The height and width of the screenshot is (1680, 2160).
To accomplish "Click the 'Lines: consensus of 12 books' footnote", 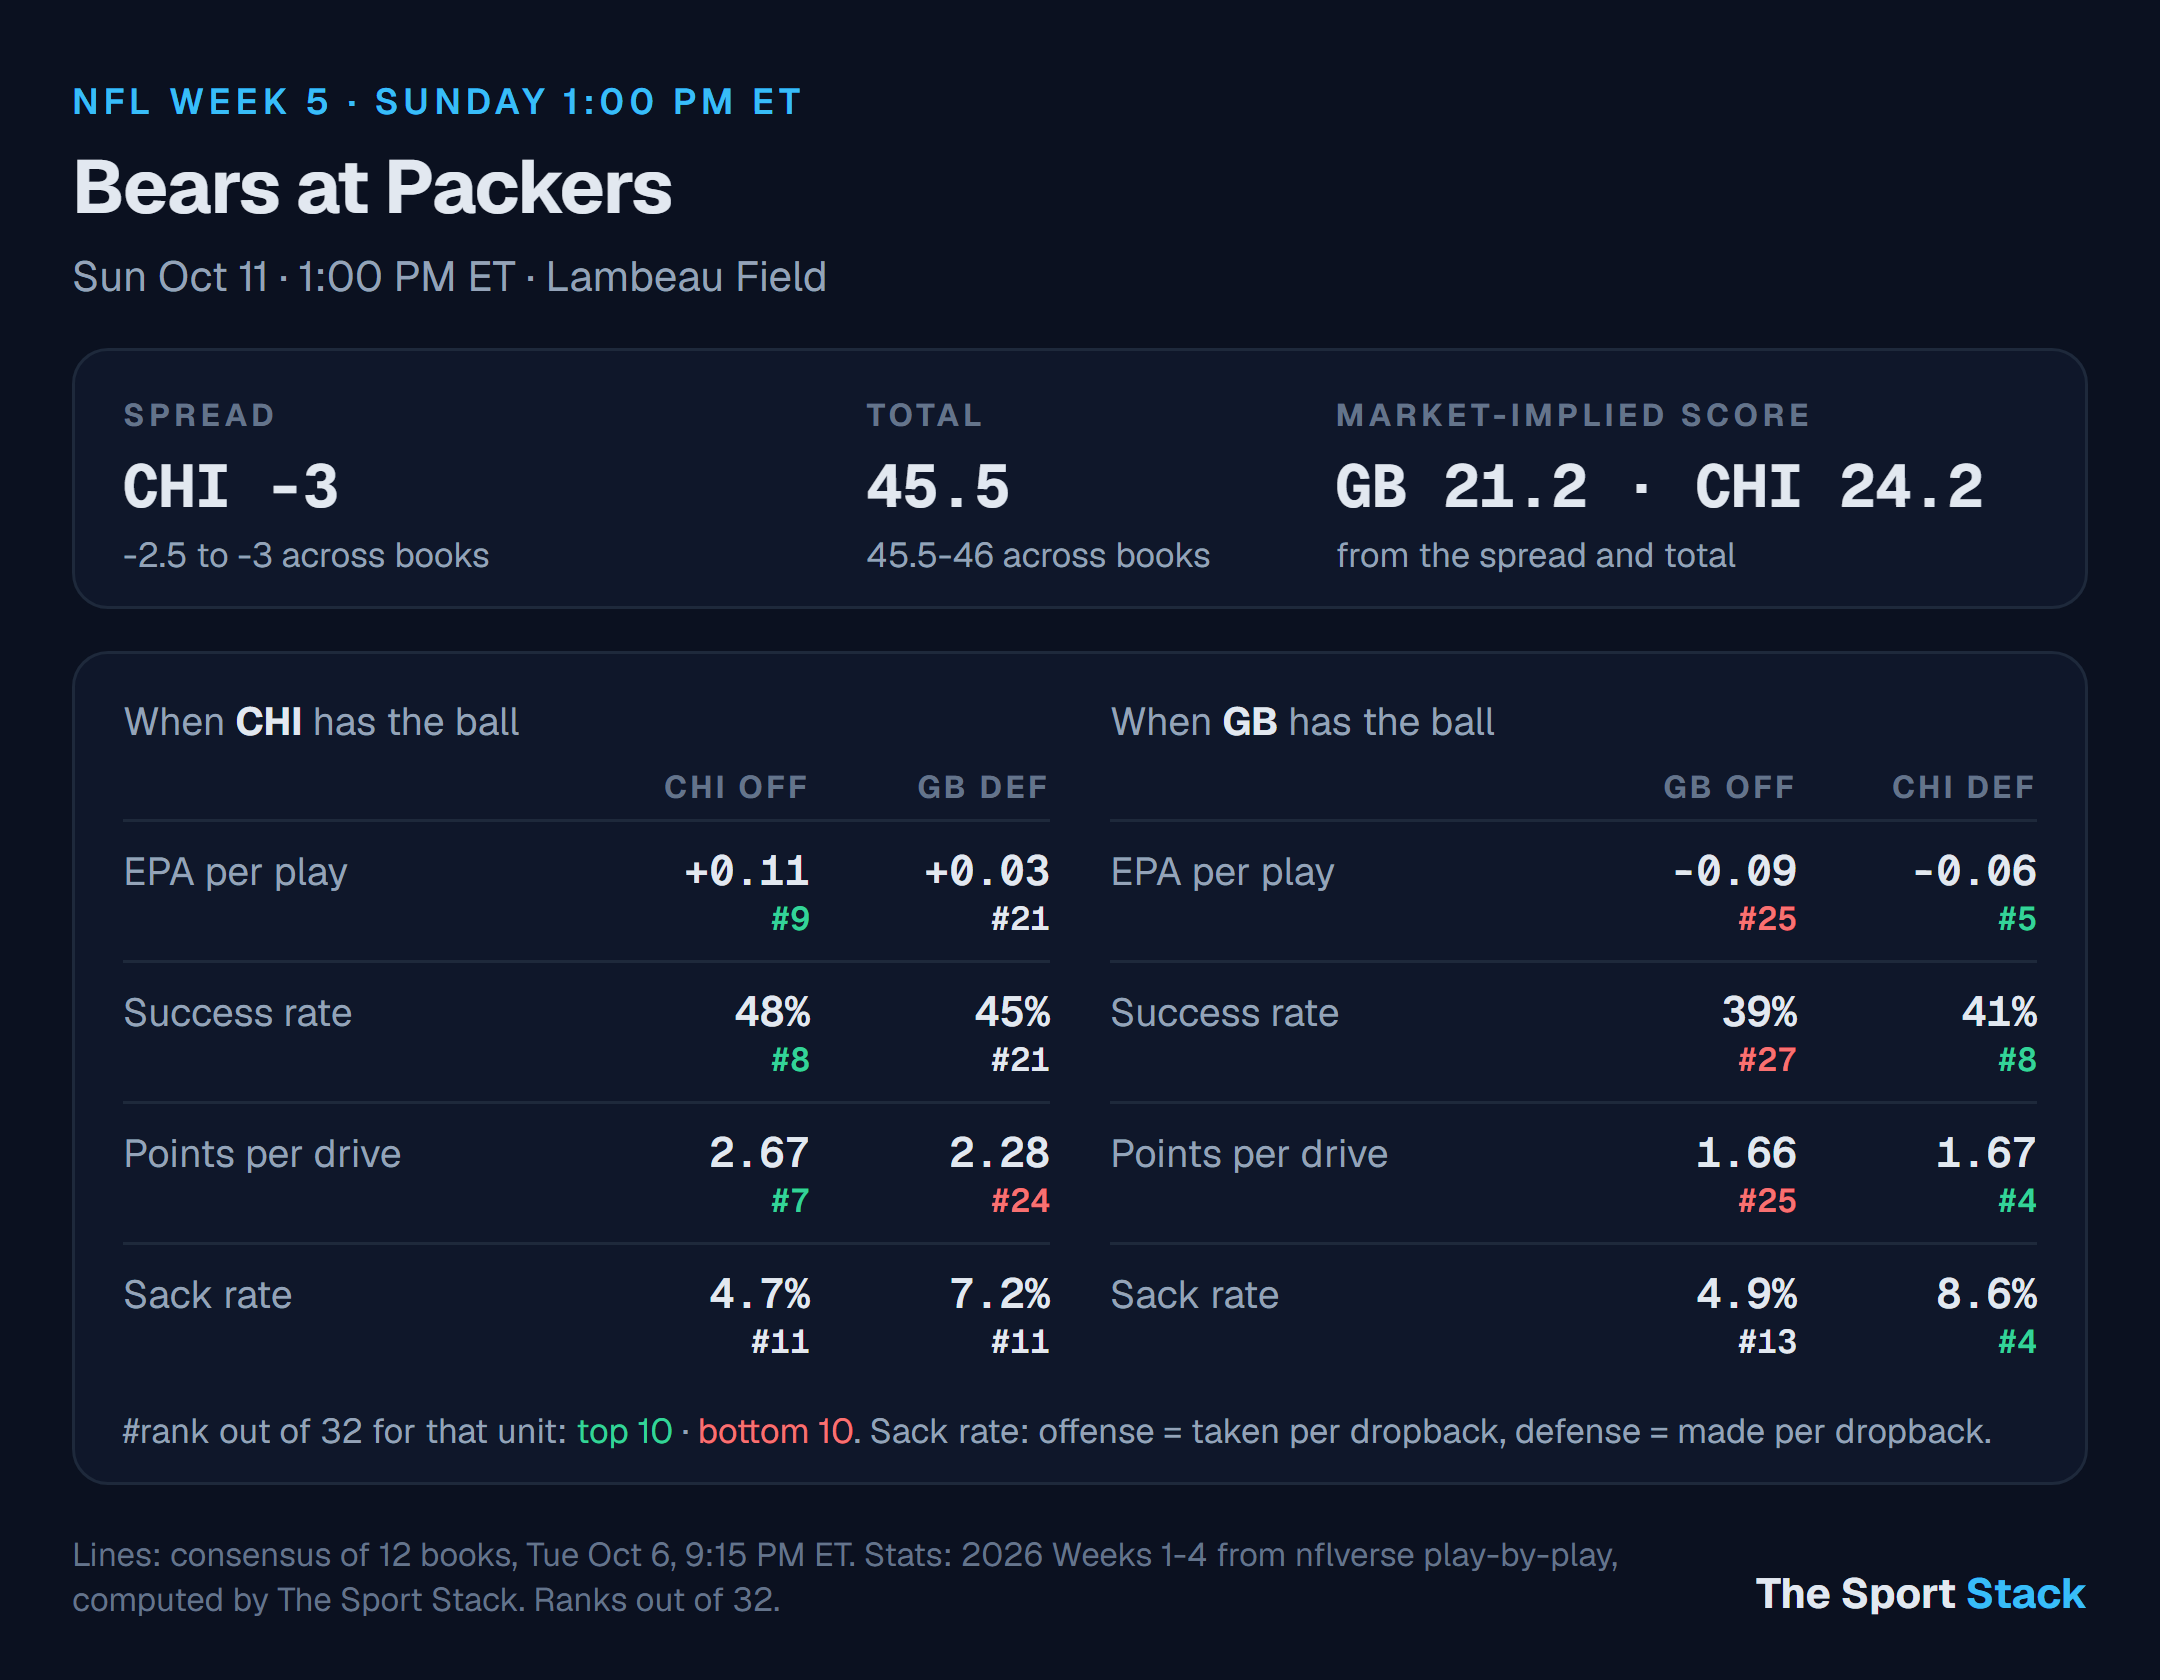I will [845, 1577].
